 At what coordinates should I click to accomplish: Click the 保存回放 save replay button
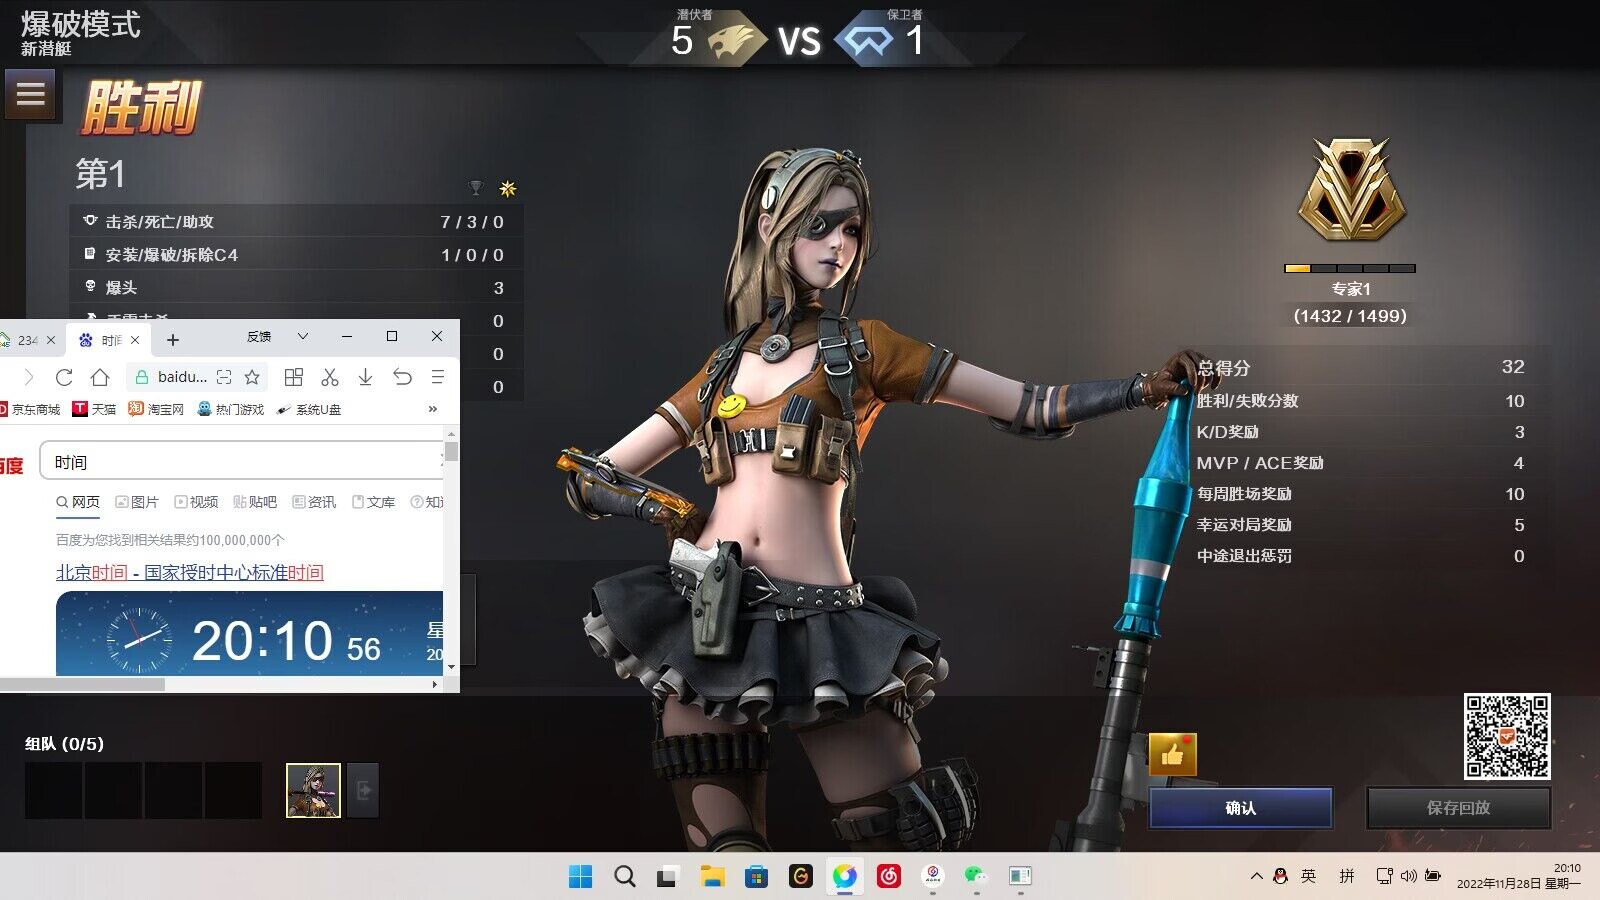pos(1459,808)
